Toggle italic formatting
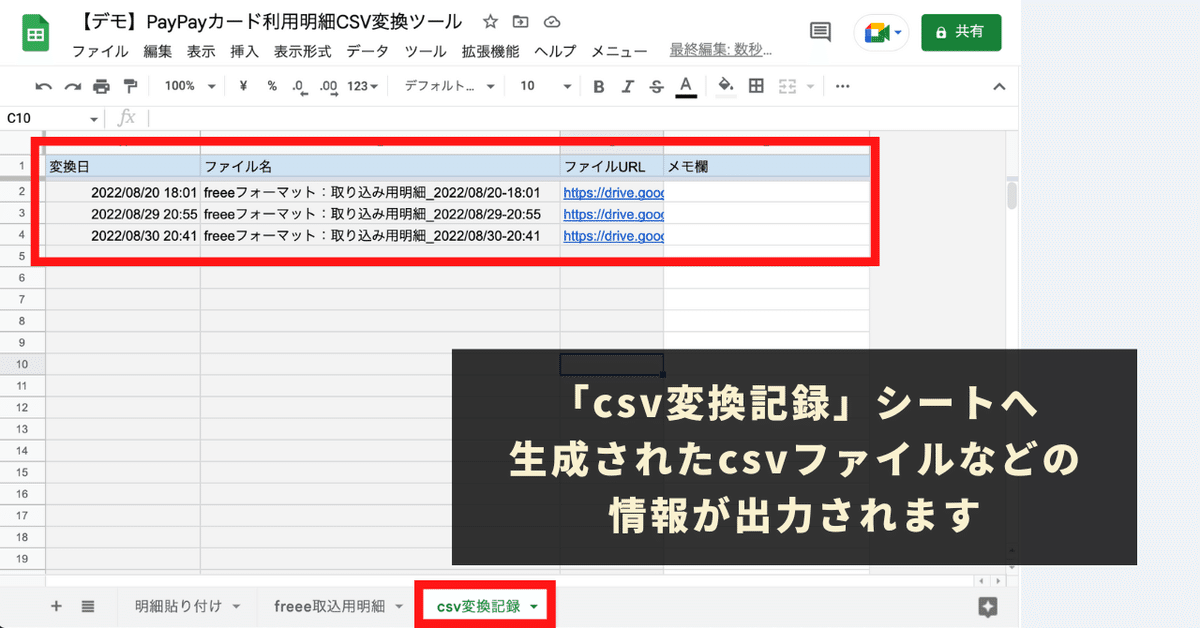This screenshot has width=1200, height=628. pos(627,86)
